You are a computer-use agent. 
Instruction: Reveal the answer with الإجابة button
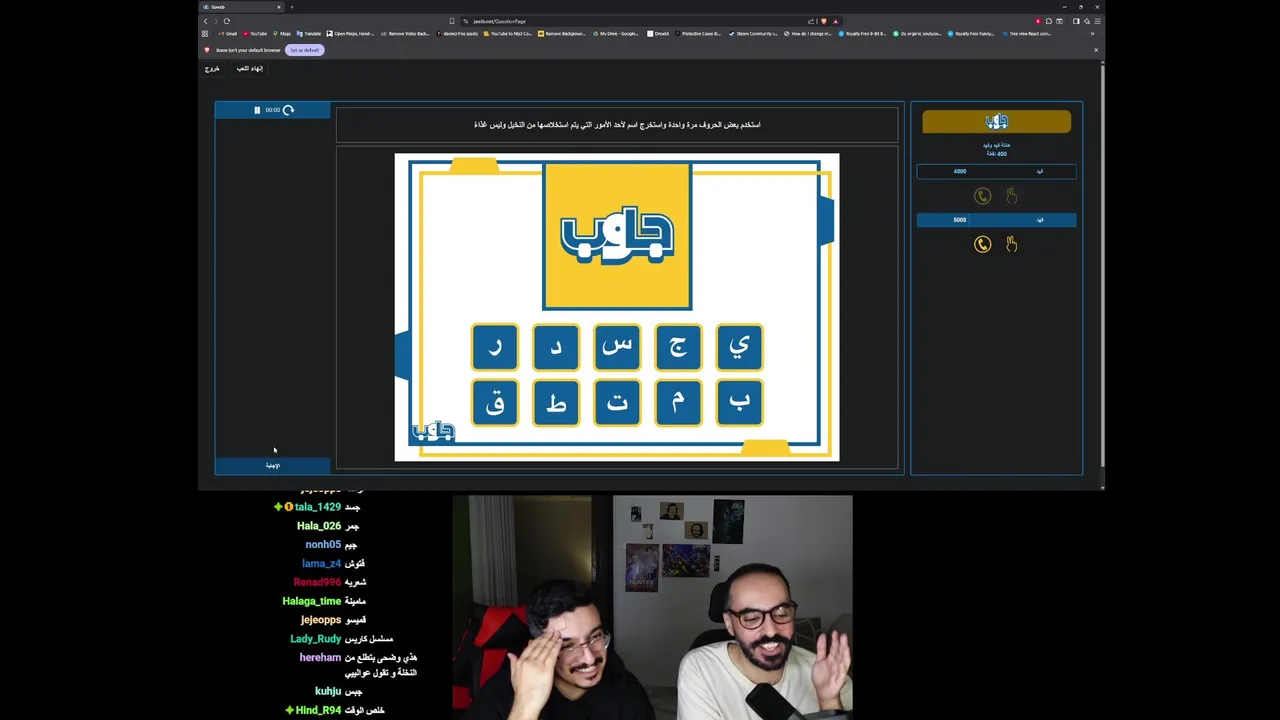[x=272, y=466]
